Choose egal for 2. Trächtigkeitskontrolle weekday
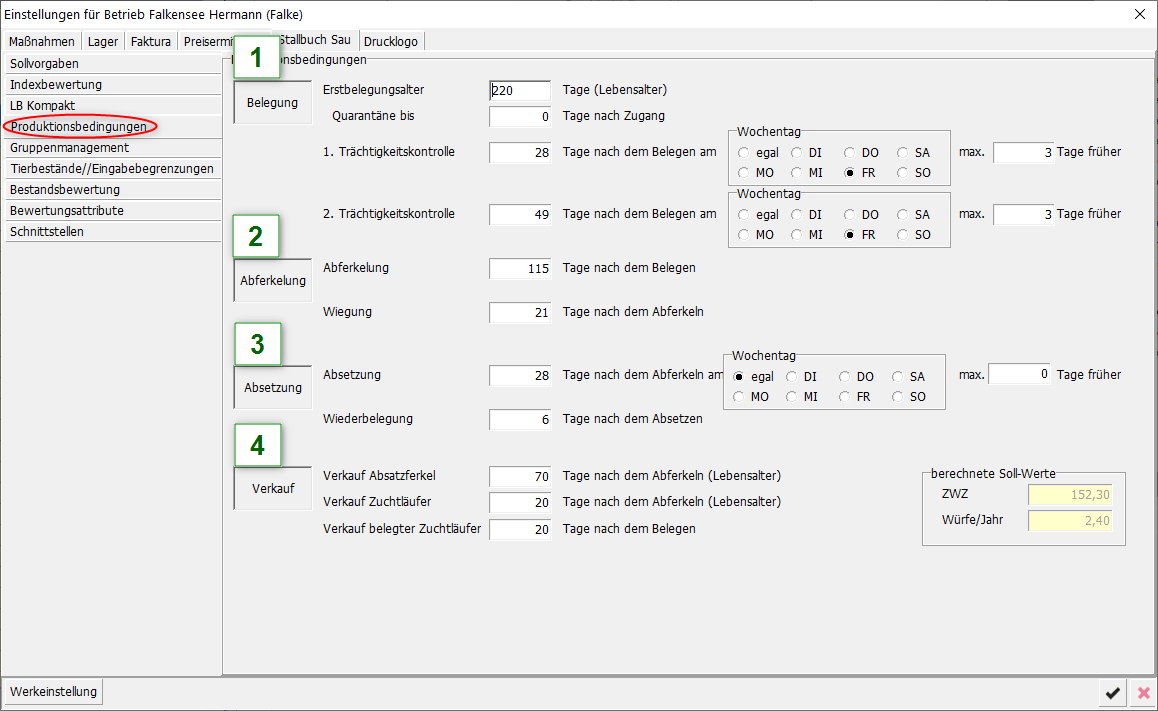Image resolution: width=1158 pixels, height=711 pixels. click(x=744, y=215)
